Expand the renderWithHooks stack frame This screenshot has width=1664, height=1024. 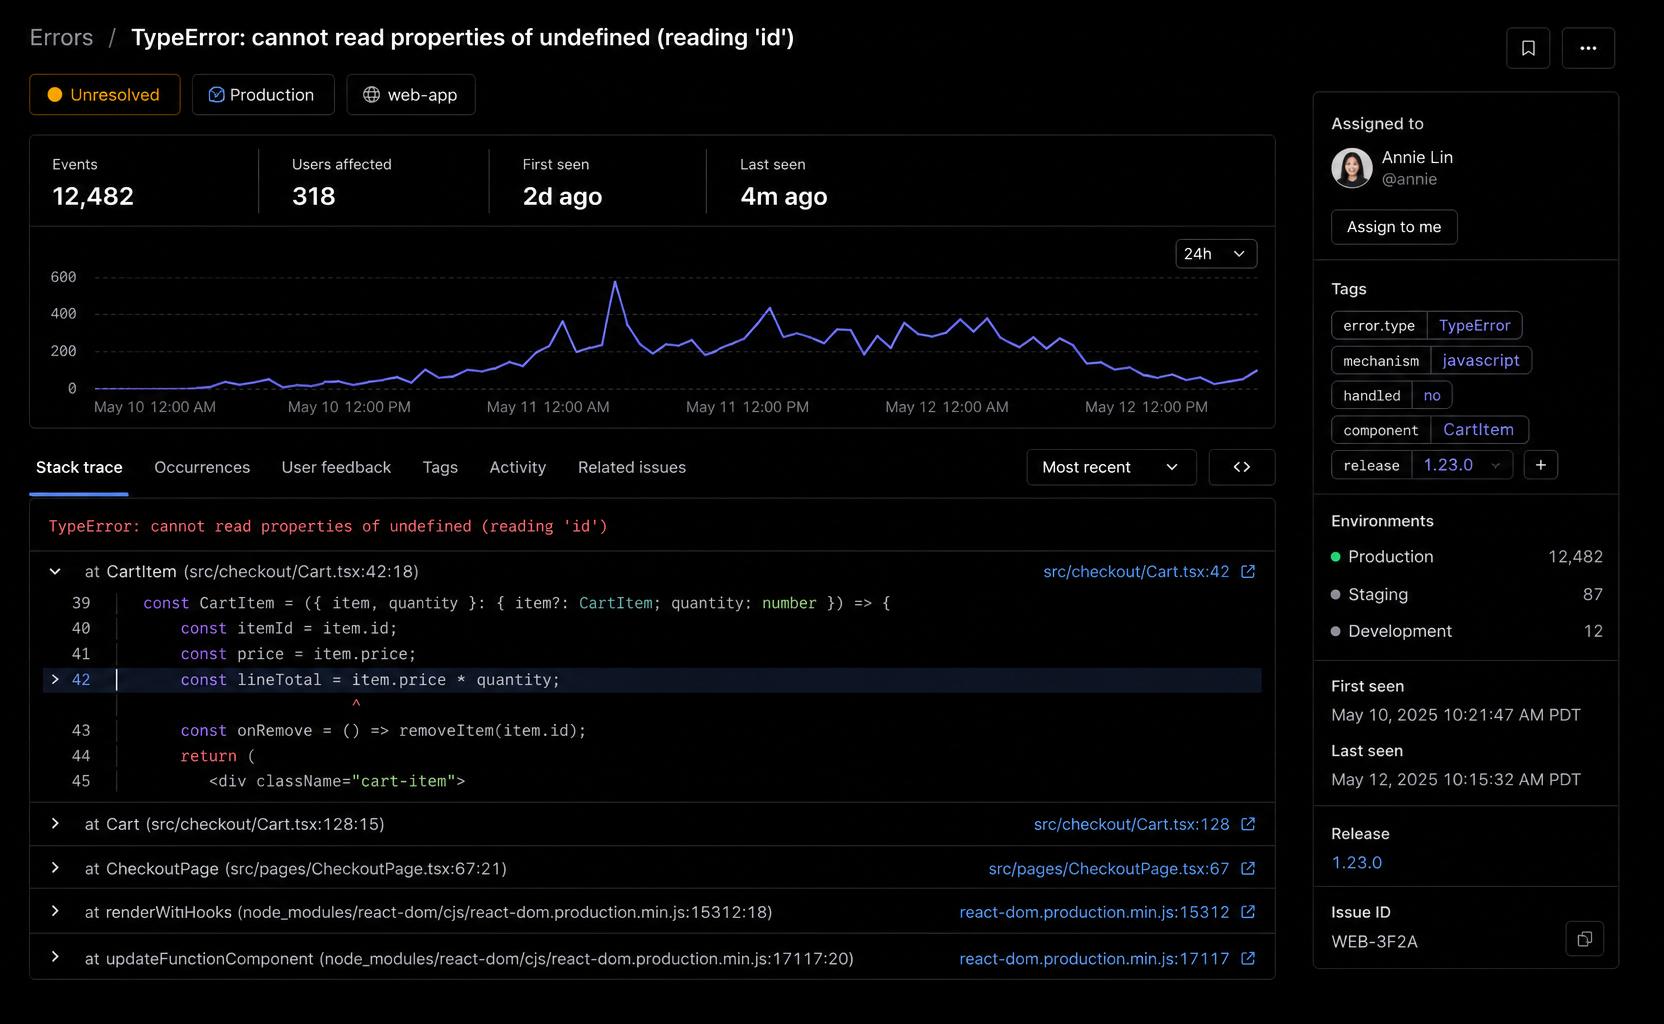point(55,912)
